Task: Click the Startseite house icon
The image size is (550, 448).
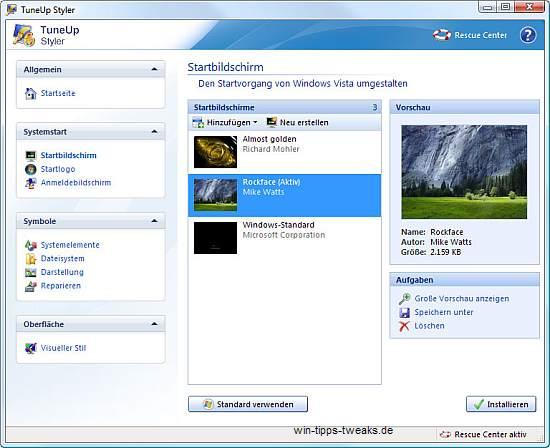Action: tap(31, 93)
